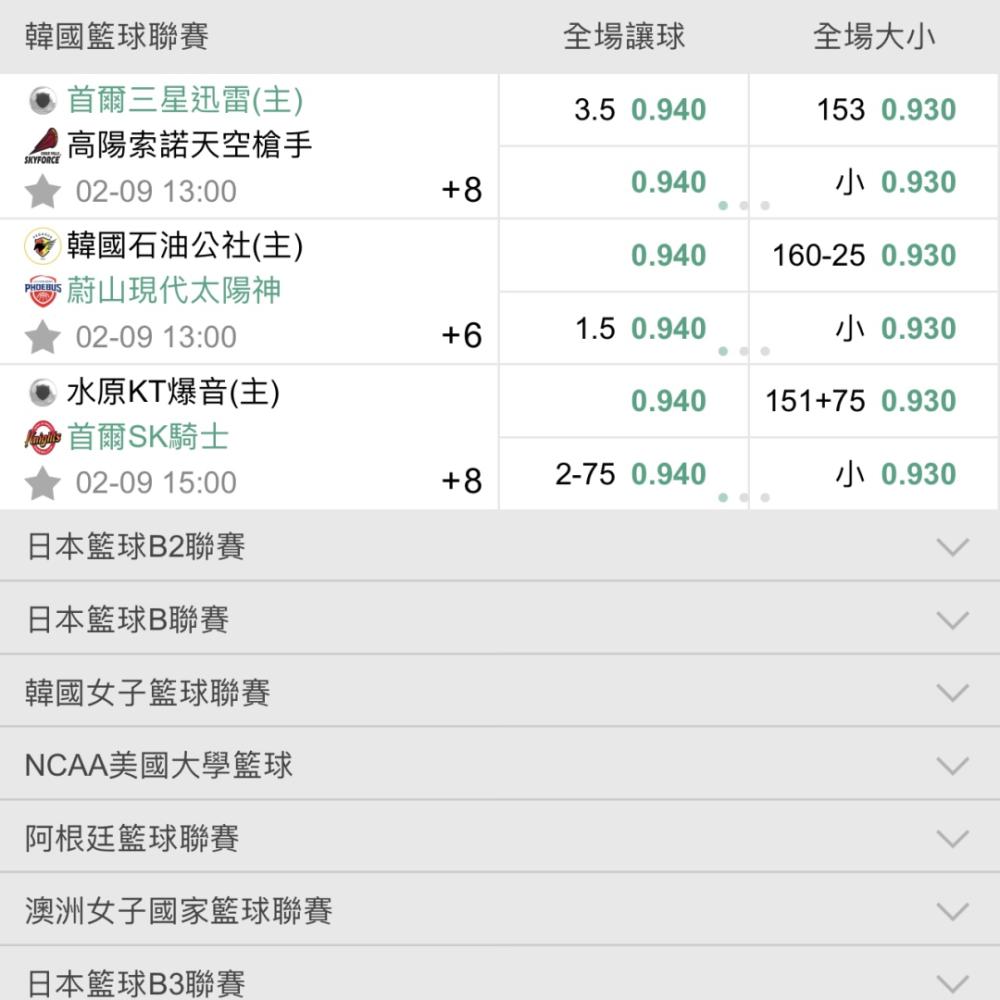
Task: Tap the Skyforce team logo
Action: point(43,146)
